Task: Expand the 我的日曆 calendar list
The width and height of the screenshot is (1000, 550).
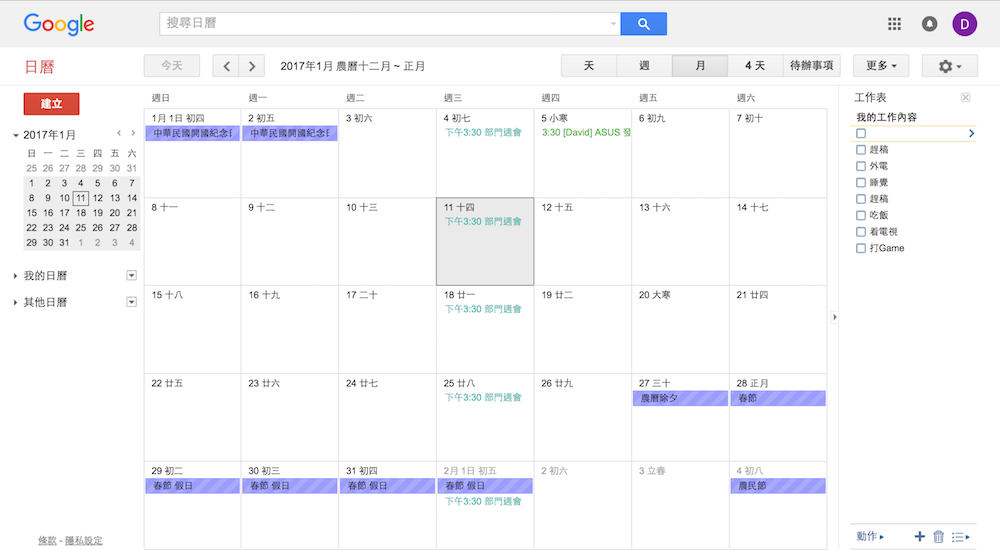Action: pos(16,276)
